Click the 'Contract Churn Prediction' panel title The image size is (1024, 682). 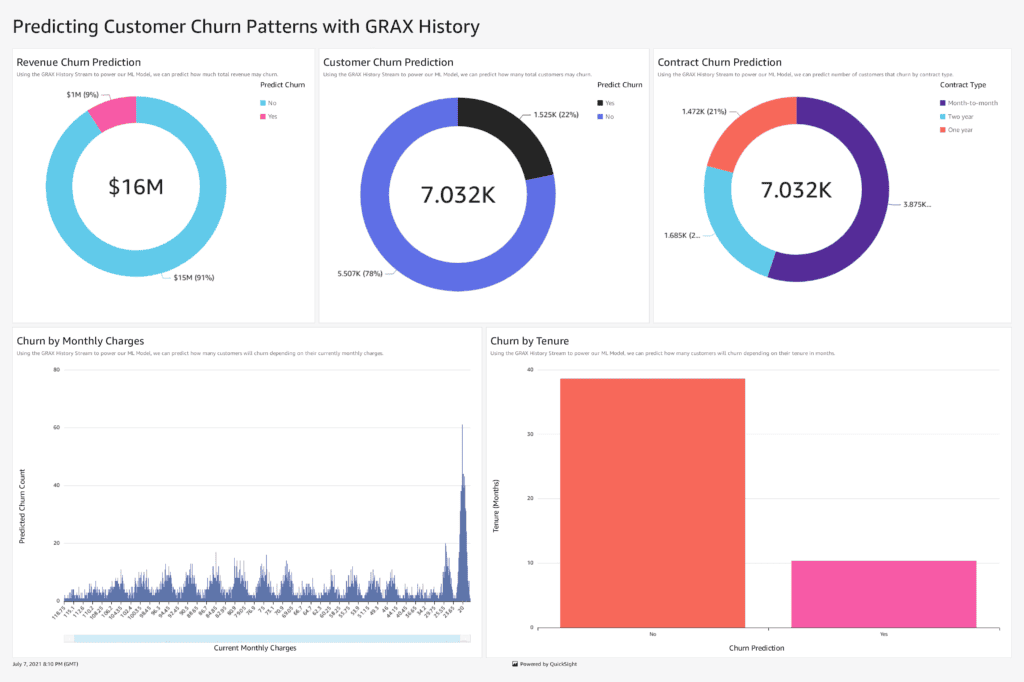(719, 62)
